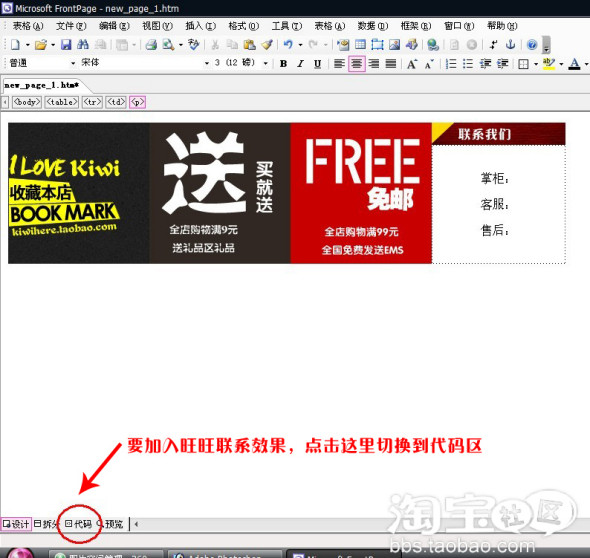Expand the New page dropdown arrow
Screen dimensions: 590x558
[x=27, y=45]
